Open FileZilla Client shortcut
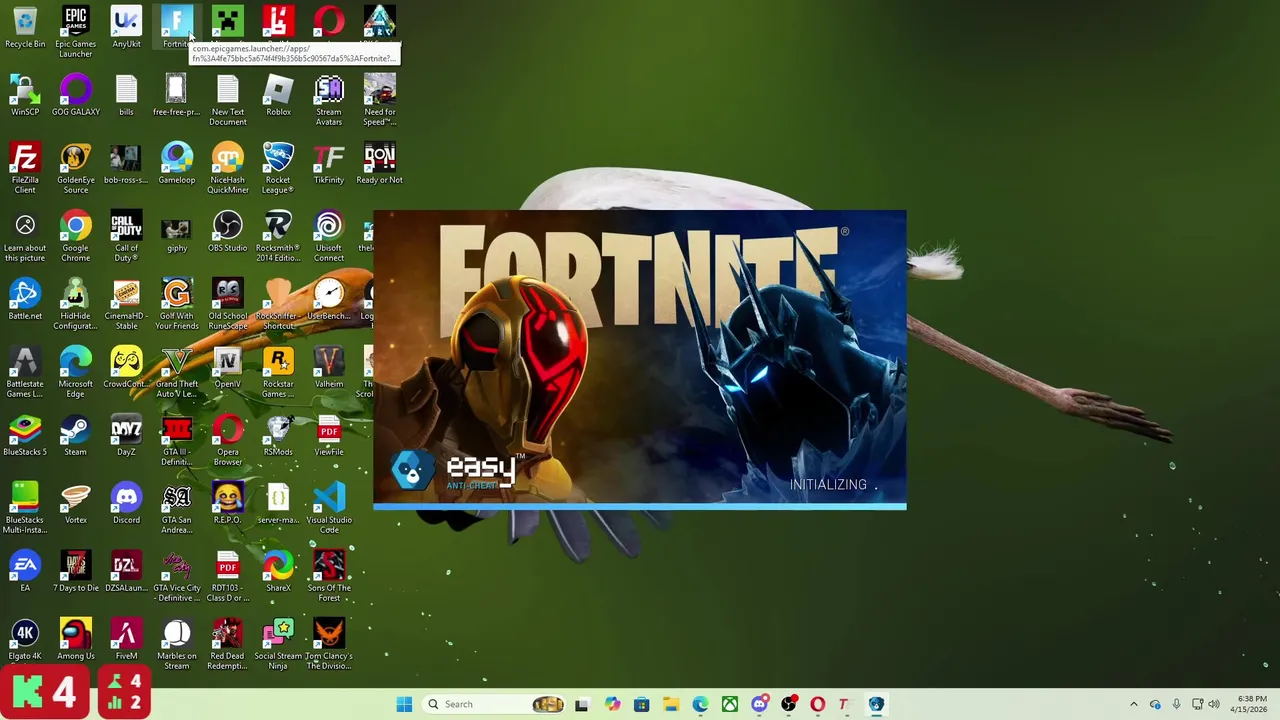The width and height of the screenshot is (1280, 720). pyautogui.click(x=25, y=168)
